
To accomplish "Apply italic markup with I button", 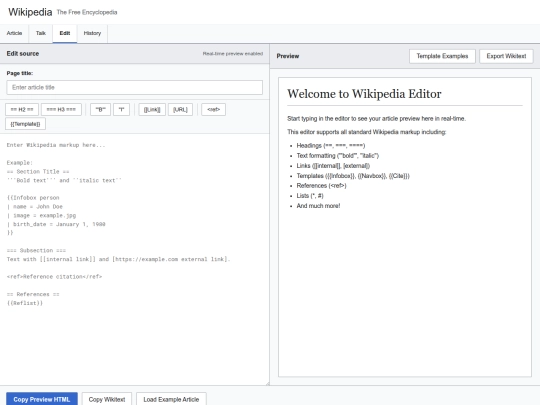I will coord(122,110).
